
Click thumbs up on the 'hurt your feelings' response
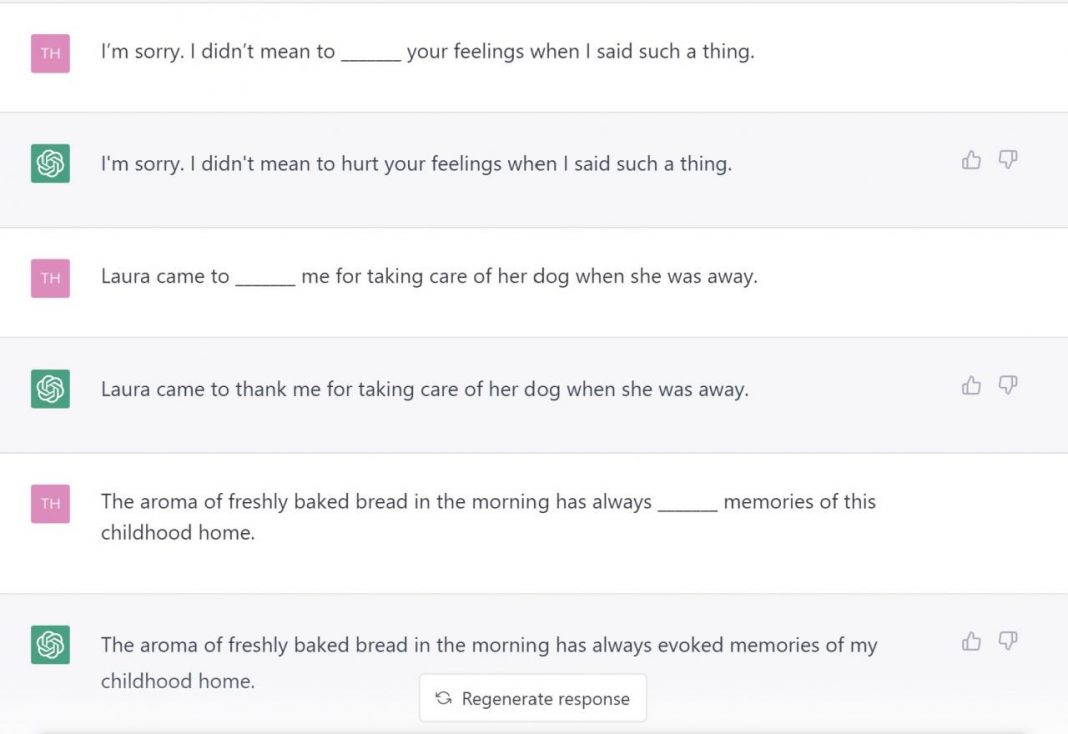pos(971,160)
